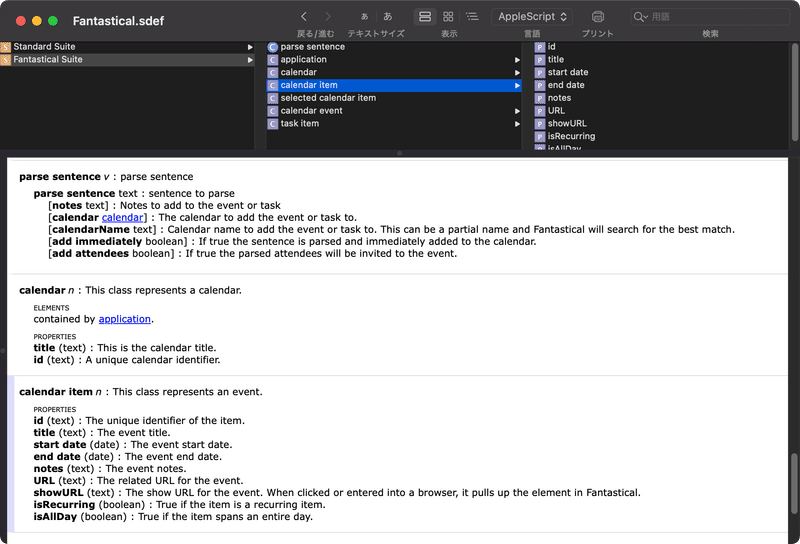Click the class icon beside calendar event
This screenshot has height=544, width=800.
coord(272,111)
